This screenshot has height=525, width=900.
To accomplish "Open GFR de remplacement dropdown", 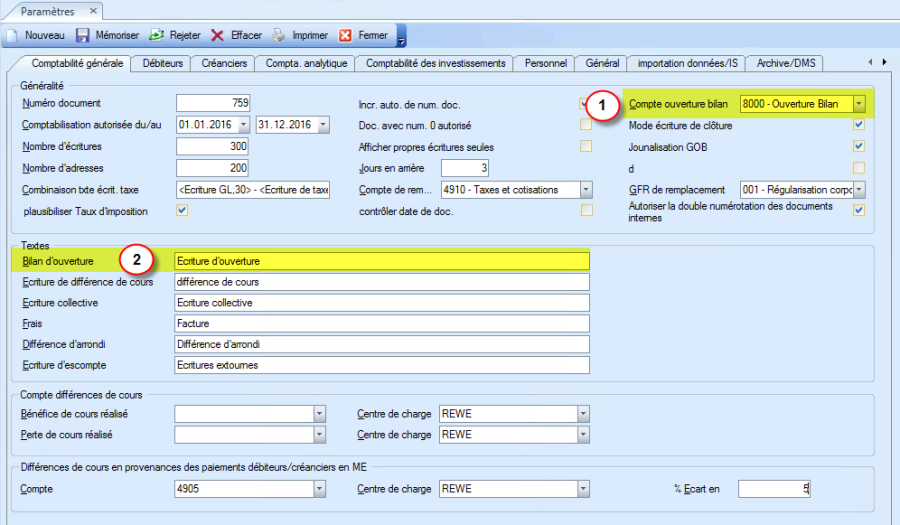I will tap(858, 189).
